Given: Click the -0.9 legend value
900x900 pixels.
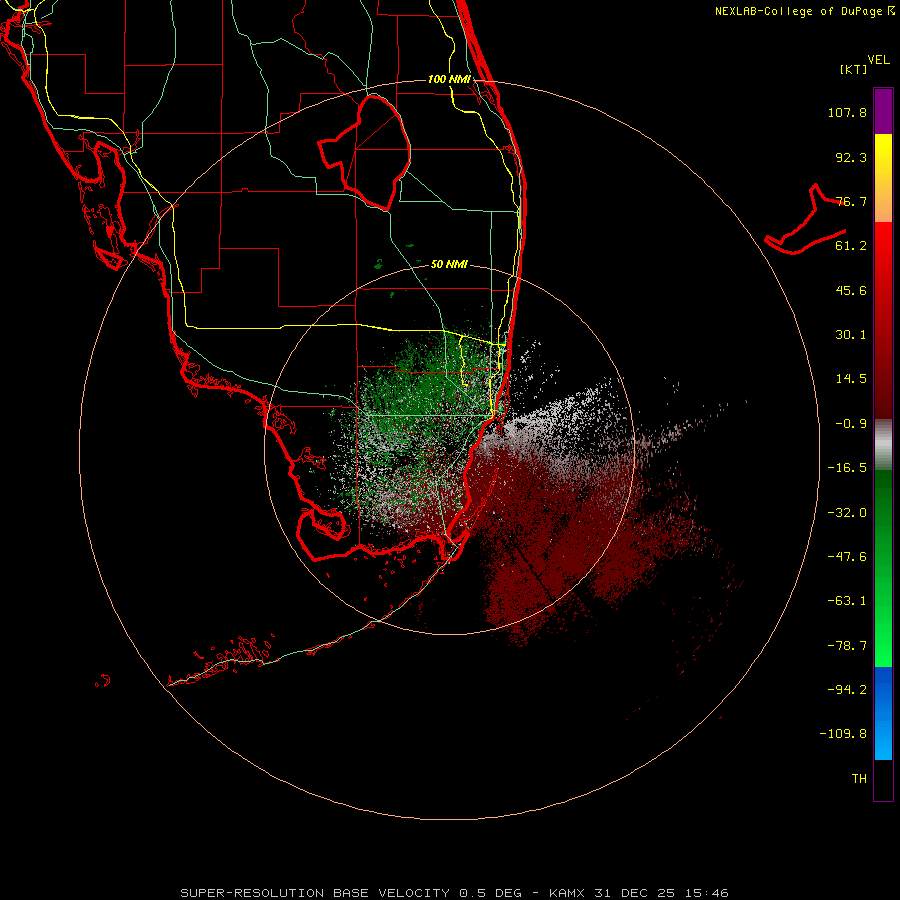Looking at the screenshot, I should point(851,424).
